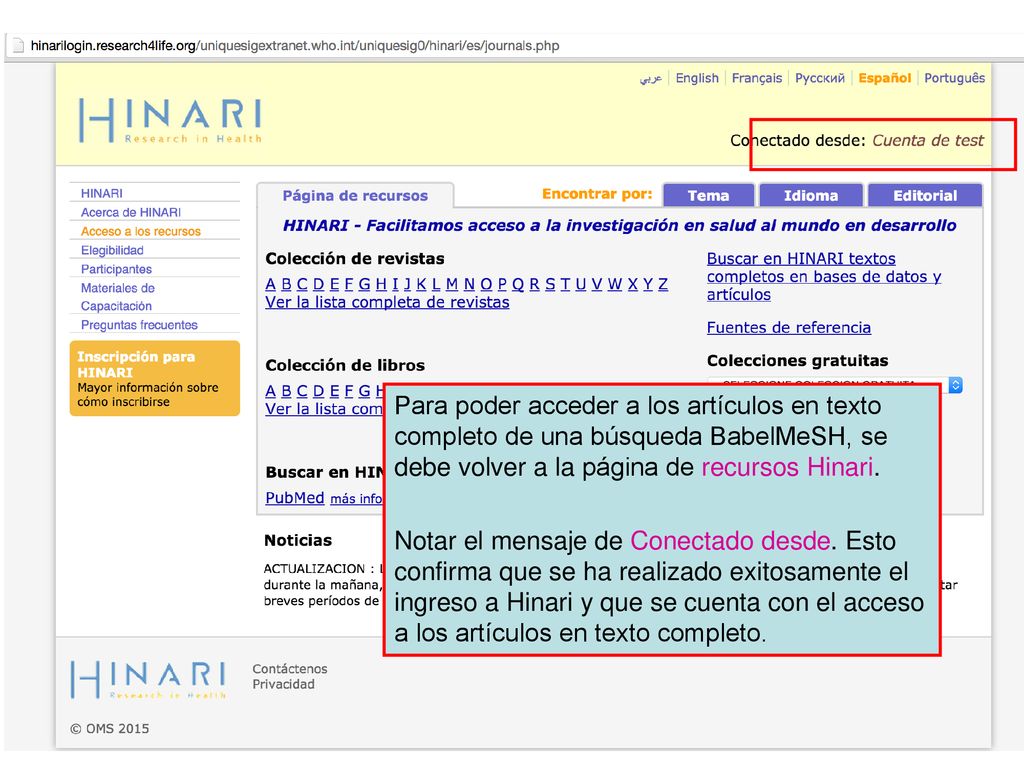This screenshot has width=1024, height=768.
Task: Switch language to Português
Action: (954, 78)
